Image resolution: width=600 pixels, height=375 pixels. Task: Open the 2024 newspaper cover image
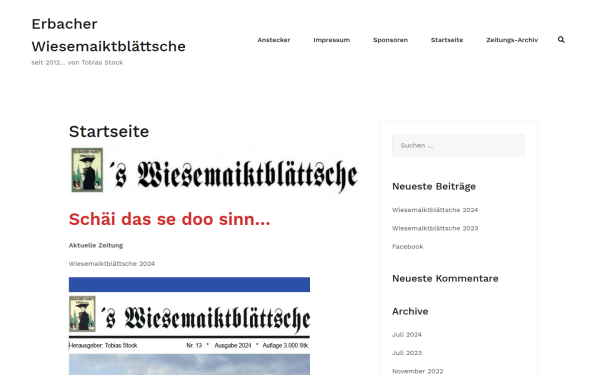[189, 326]
